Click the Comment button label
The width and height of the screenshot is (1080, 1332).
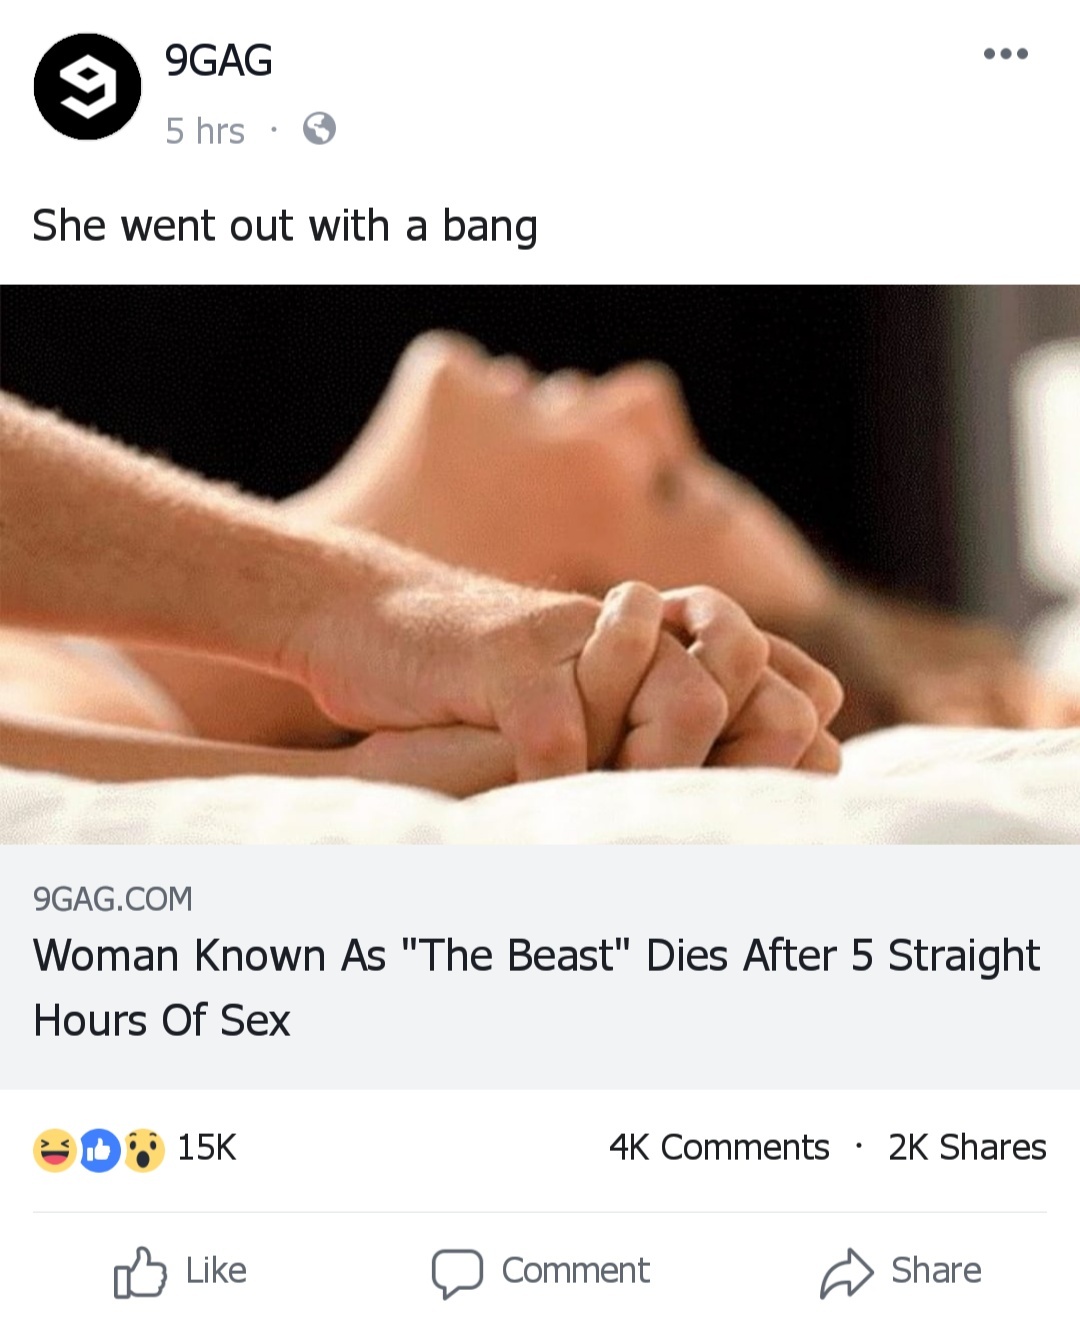[576, 1271]
